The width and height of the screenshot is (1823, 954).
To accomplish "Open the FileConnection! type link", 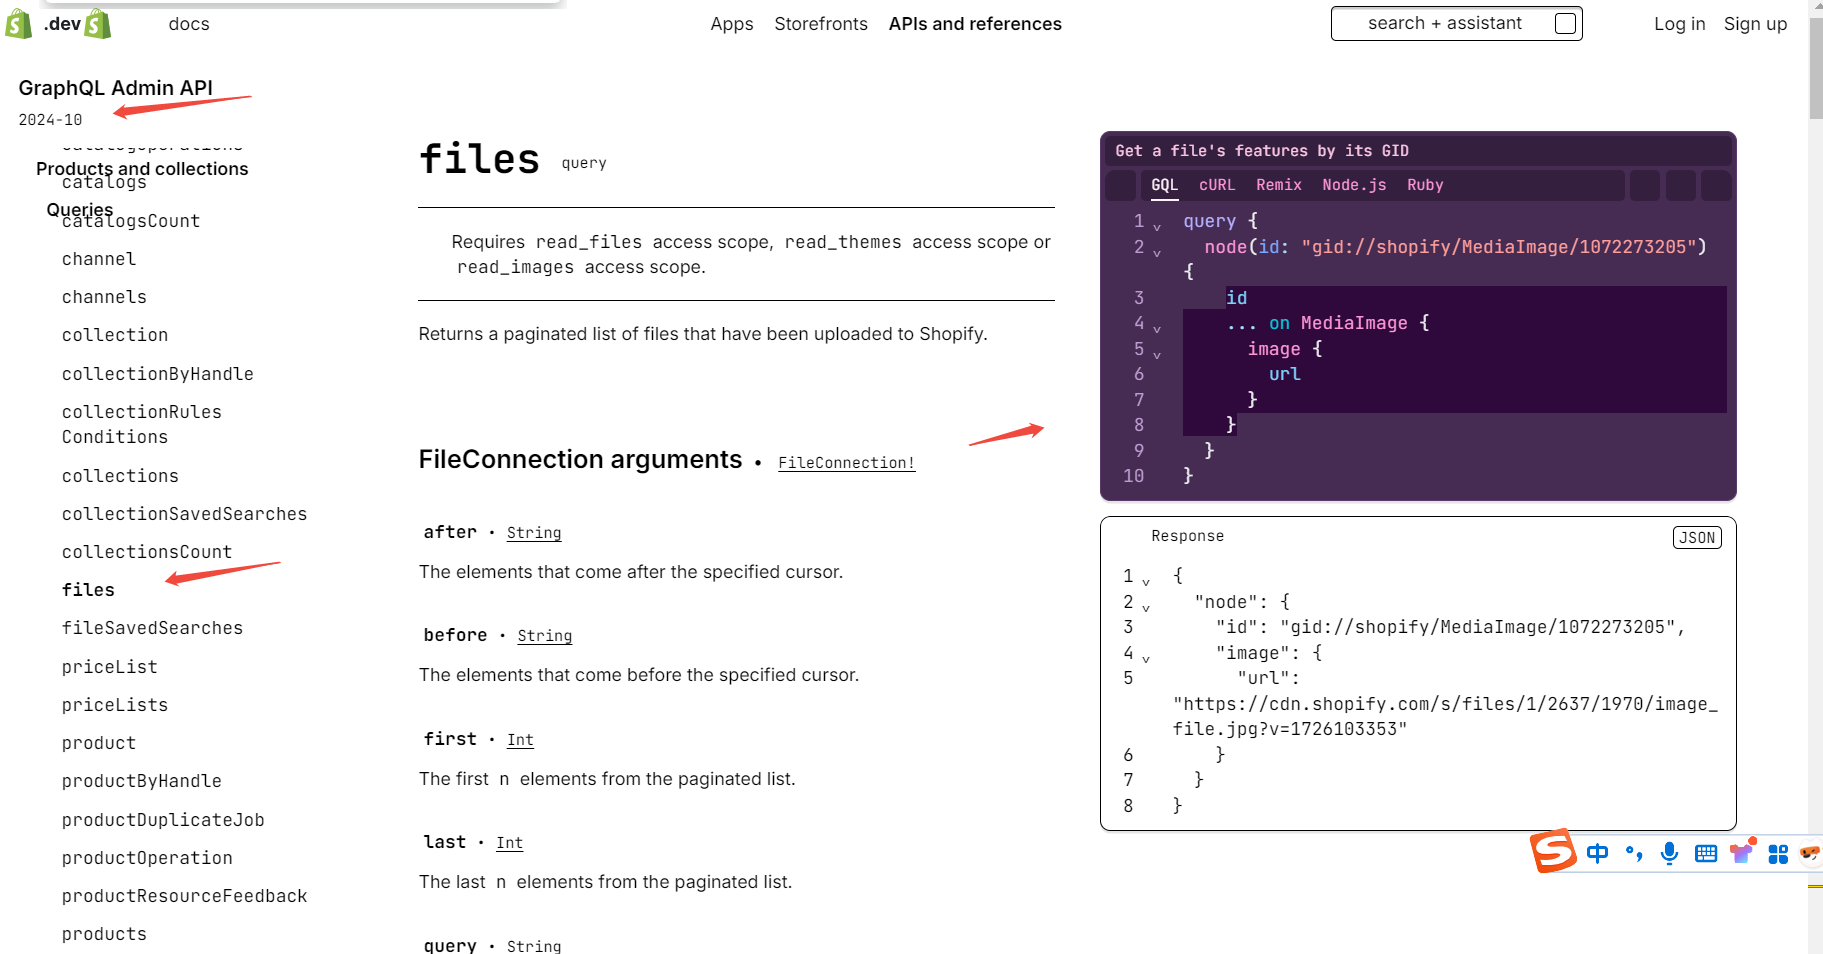I will click(846, 463).
